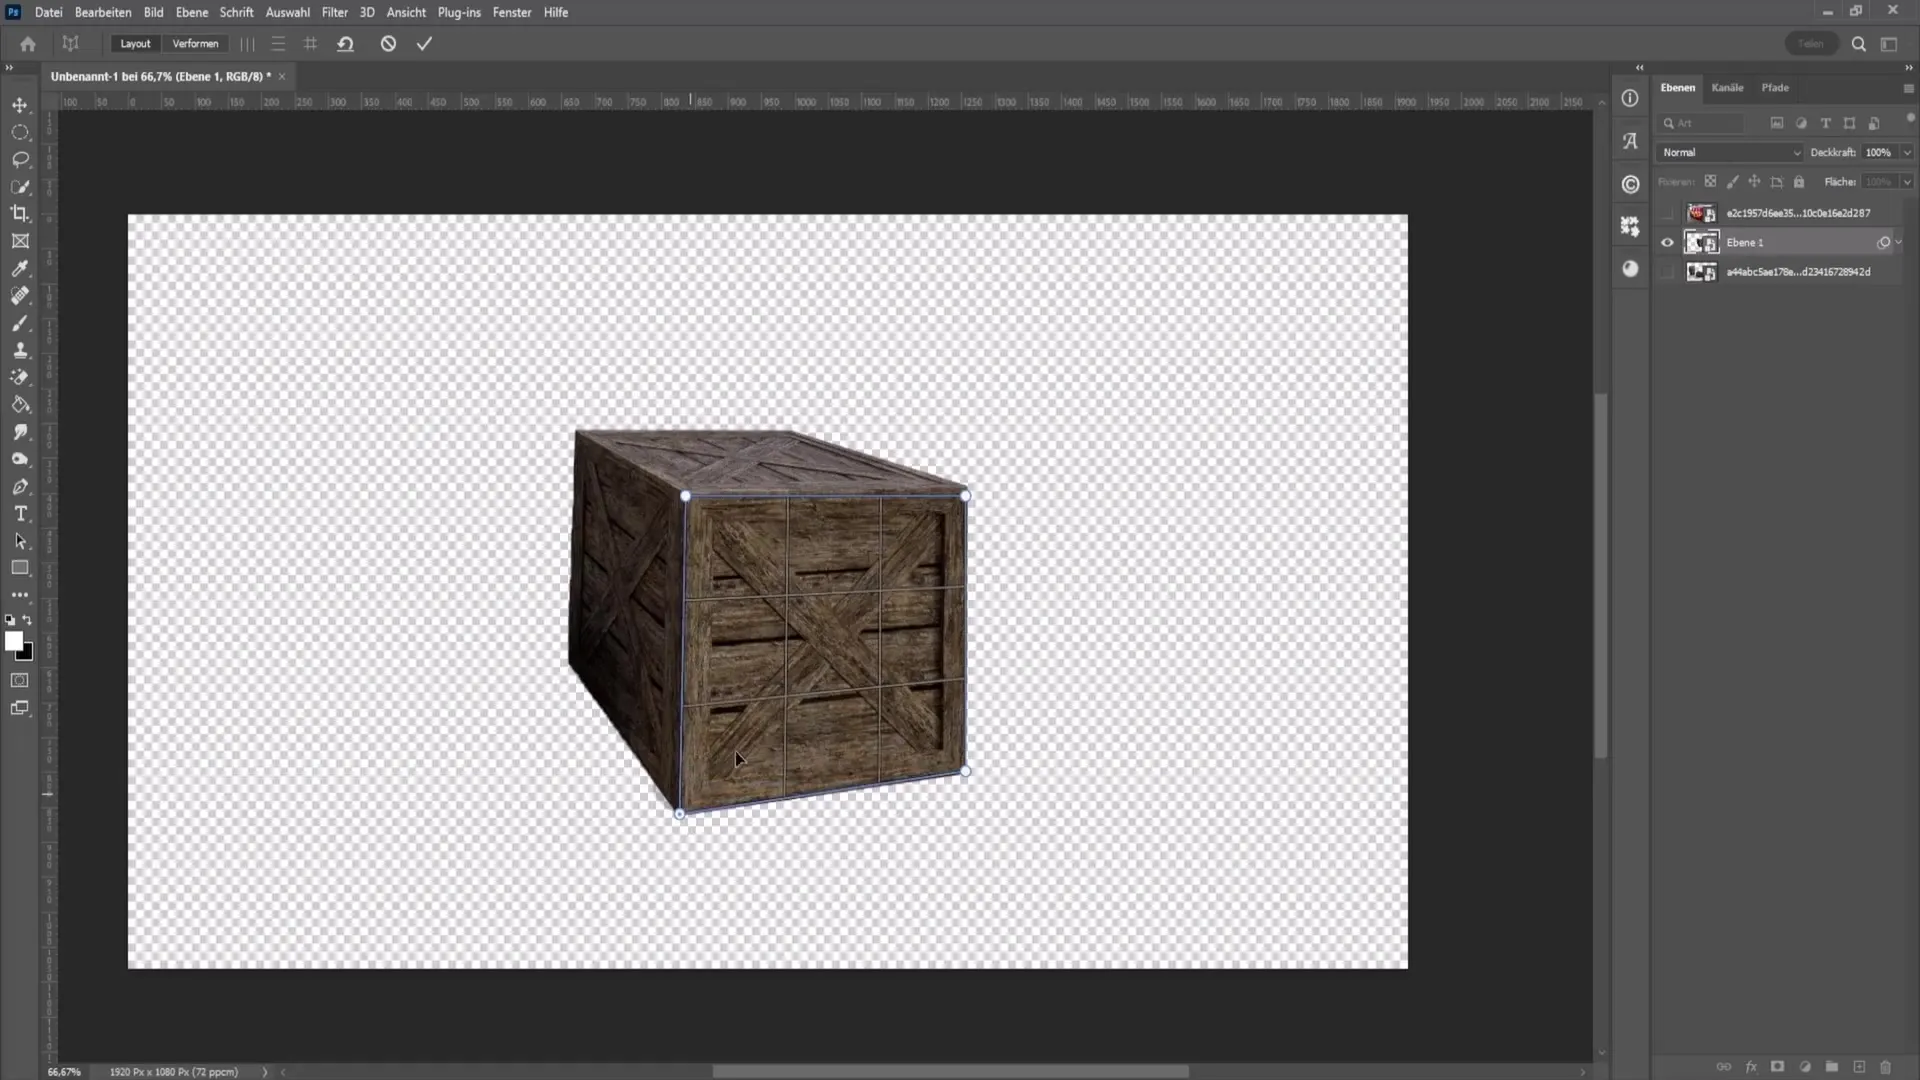Auto warp to horizontal and vertical icon

[x=310, y=44]
